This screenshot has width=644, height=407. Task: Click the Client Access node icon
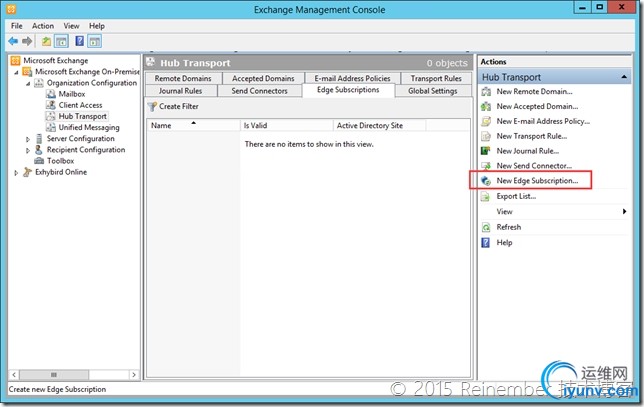(51, 105)
